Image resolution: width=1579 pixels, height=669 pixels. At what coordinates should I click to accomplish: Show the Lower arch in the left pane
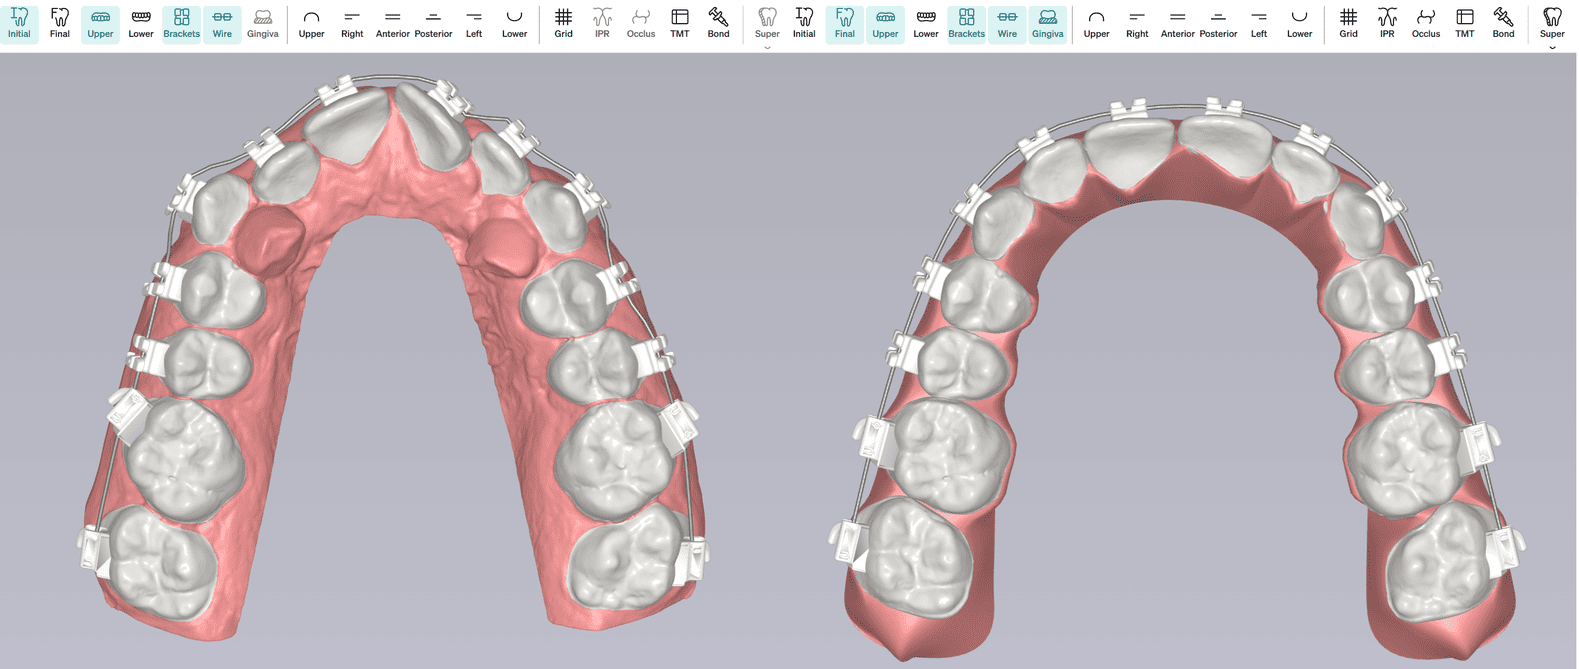(x=141, y=23)
